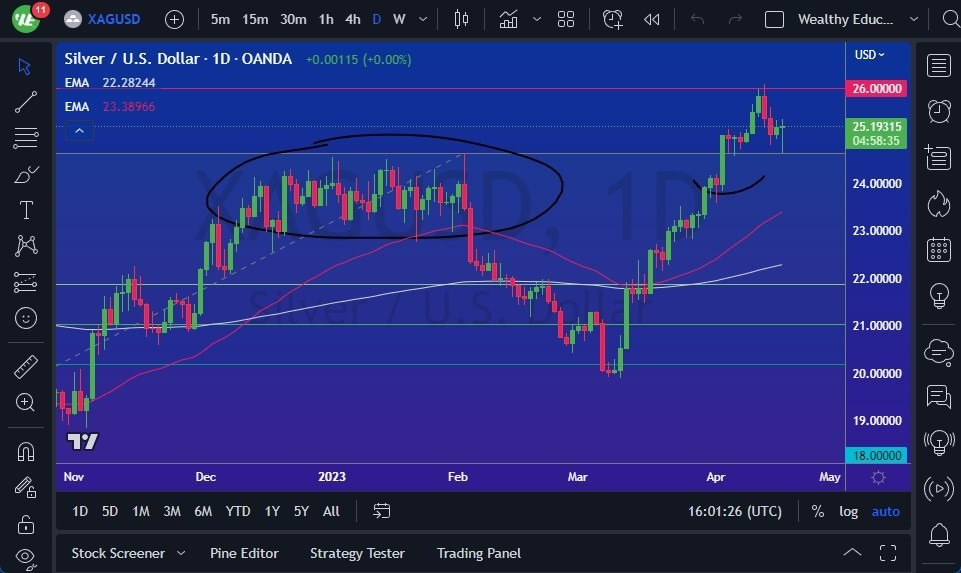Toggle lock all drawing tools
The height and width of the screenshot is (573, 961).
coord(25,525)
